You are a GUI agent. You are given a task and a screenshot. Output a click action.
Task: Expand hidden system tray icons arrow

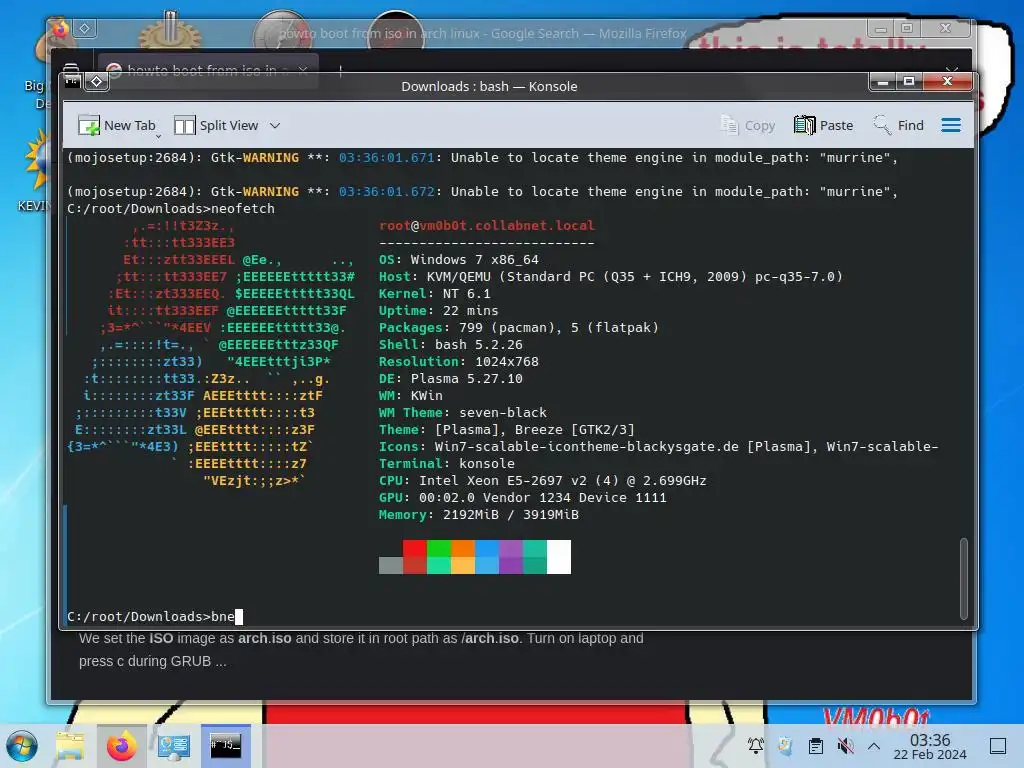pos(874,746)
